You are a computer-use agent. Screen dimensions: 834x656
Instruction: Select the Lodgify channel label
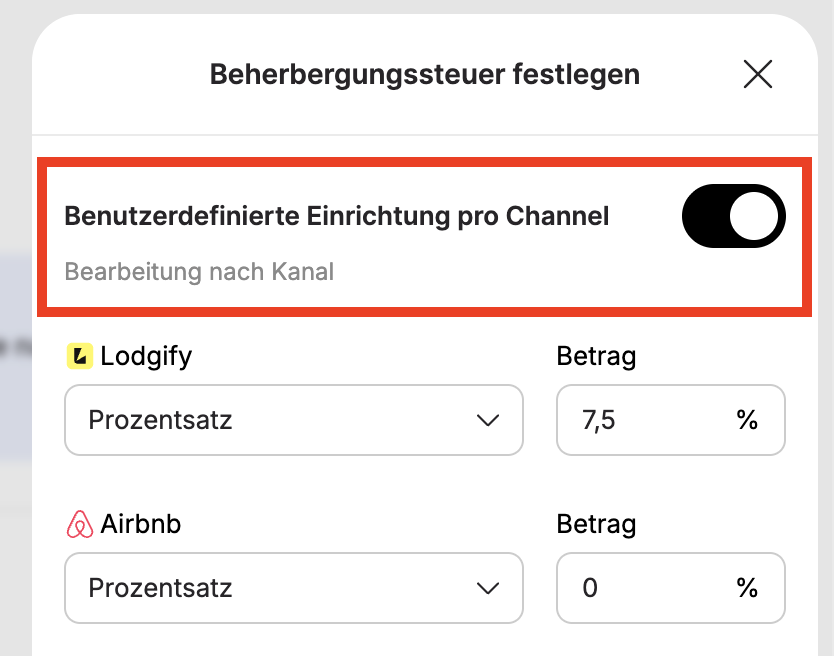click(x=146, y=356)
